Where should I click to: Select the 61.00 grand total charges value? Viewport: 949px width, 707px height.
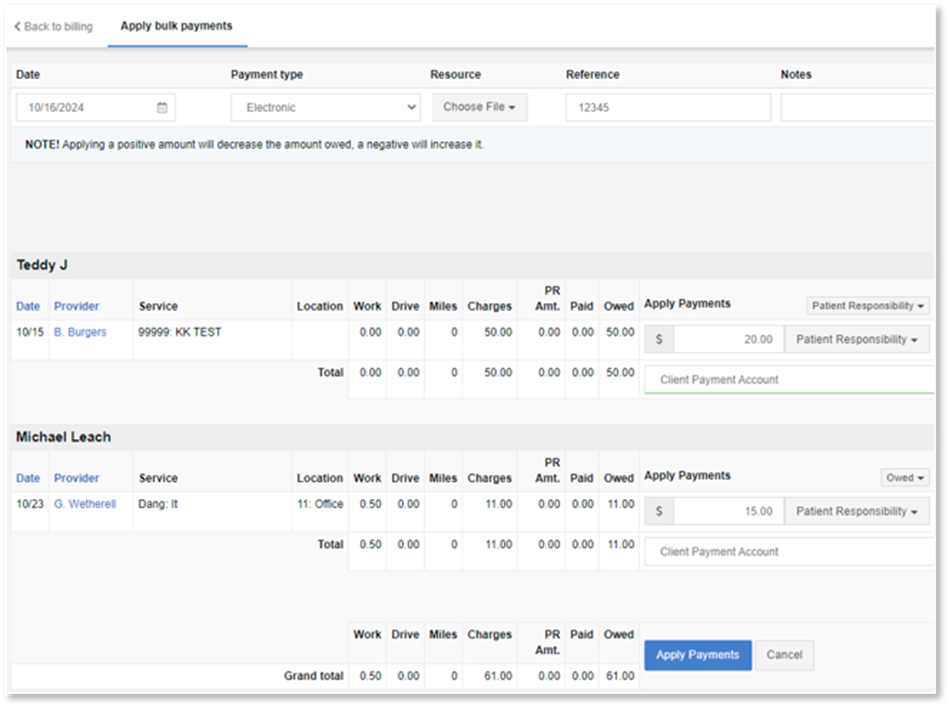pos(498,676)
